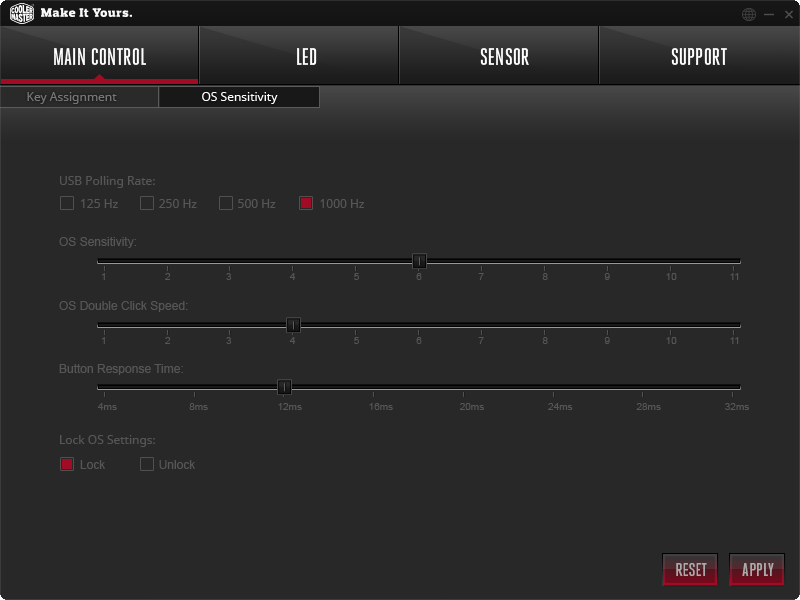Open the language globe icon

click(x=748, y=14)
